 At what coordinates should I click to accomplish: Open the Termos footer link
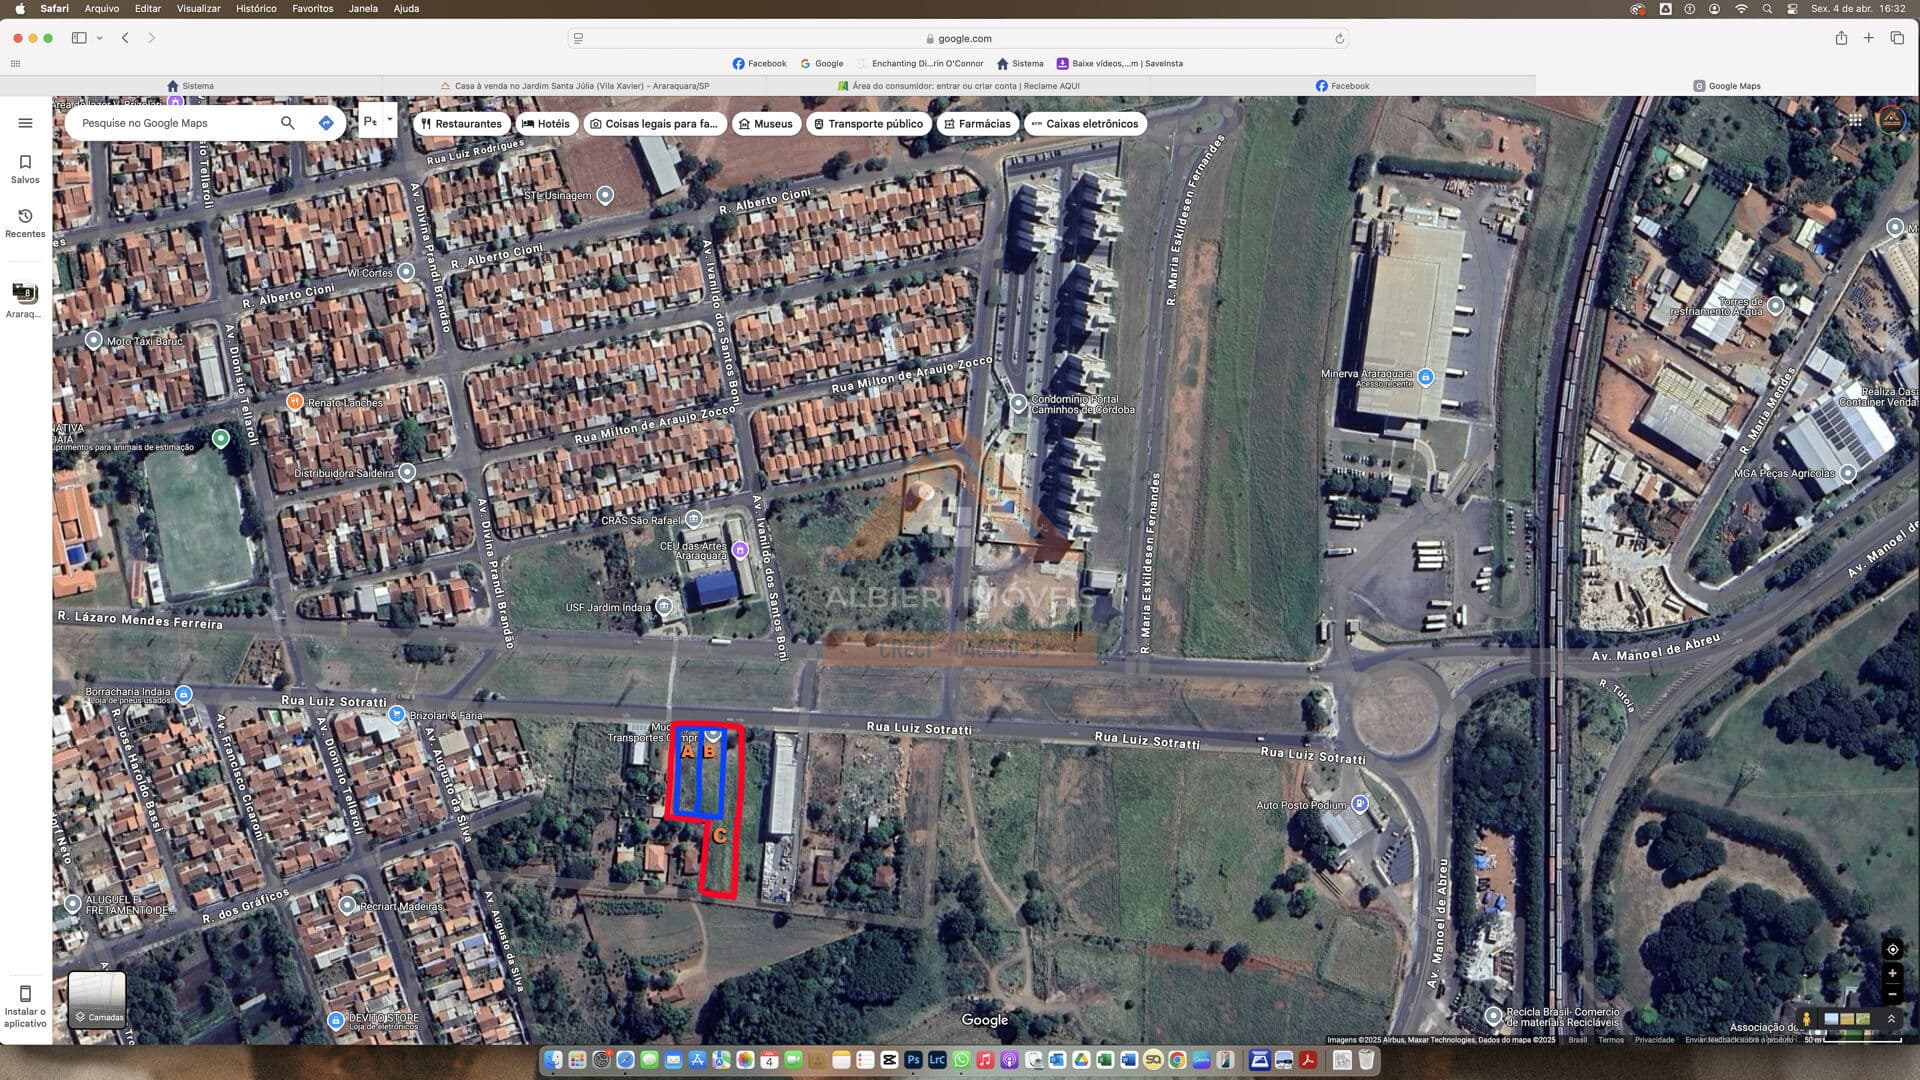(x=1611, y=1040)
